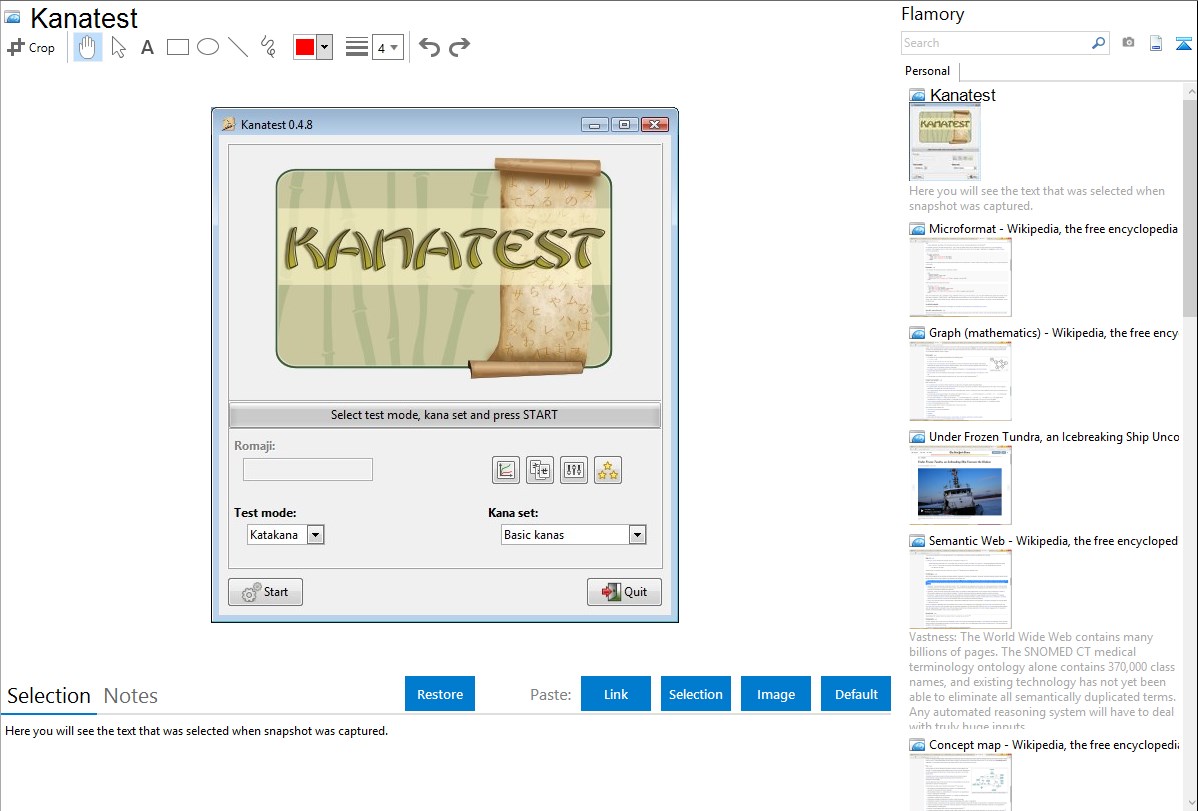Choose the text annotation tool

pos(147,47)
